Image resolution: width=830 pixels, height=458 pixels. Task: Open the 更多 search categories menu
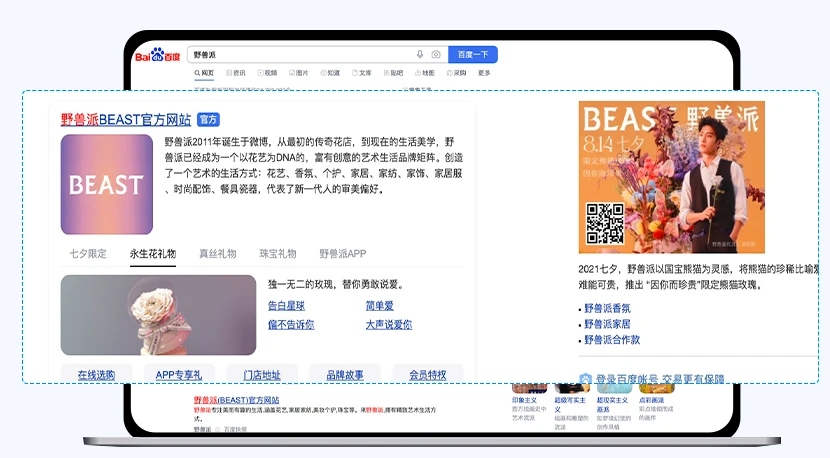[484, 73]
